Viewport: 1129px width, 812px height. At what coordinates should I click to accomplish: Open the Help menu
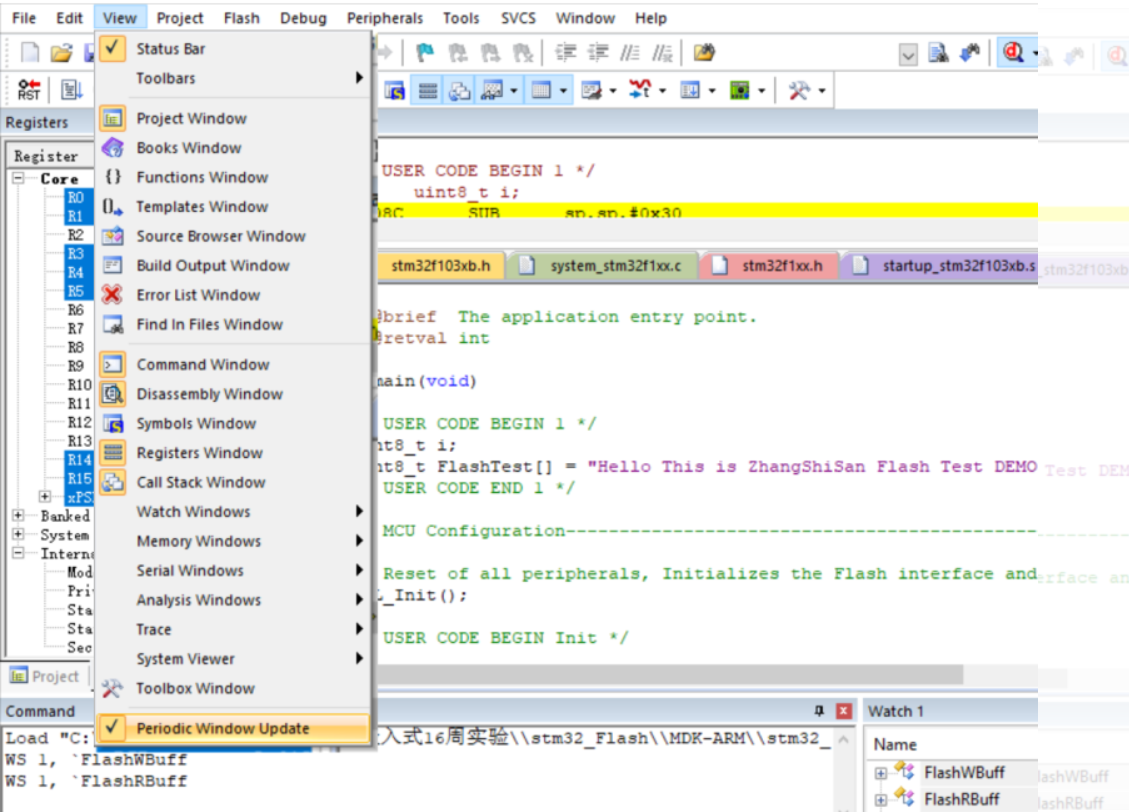(x=650, y=18)
